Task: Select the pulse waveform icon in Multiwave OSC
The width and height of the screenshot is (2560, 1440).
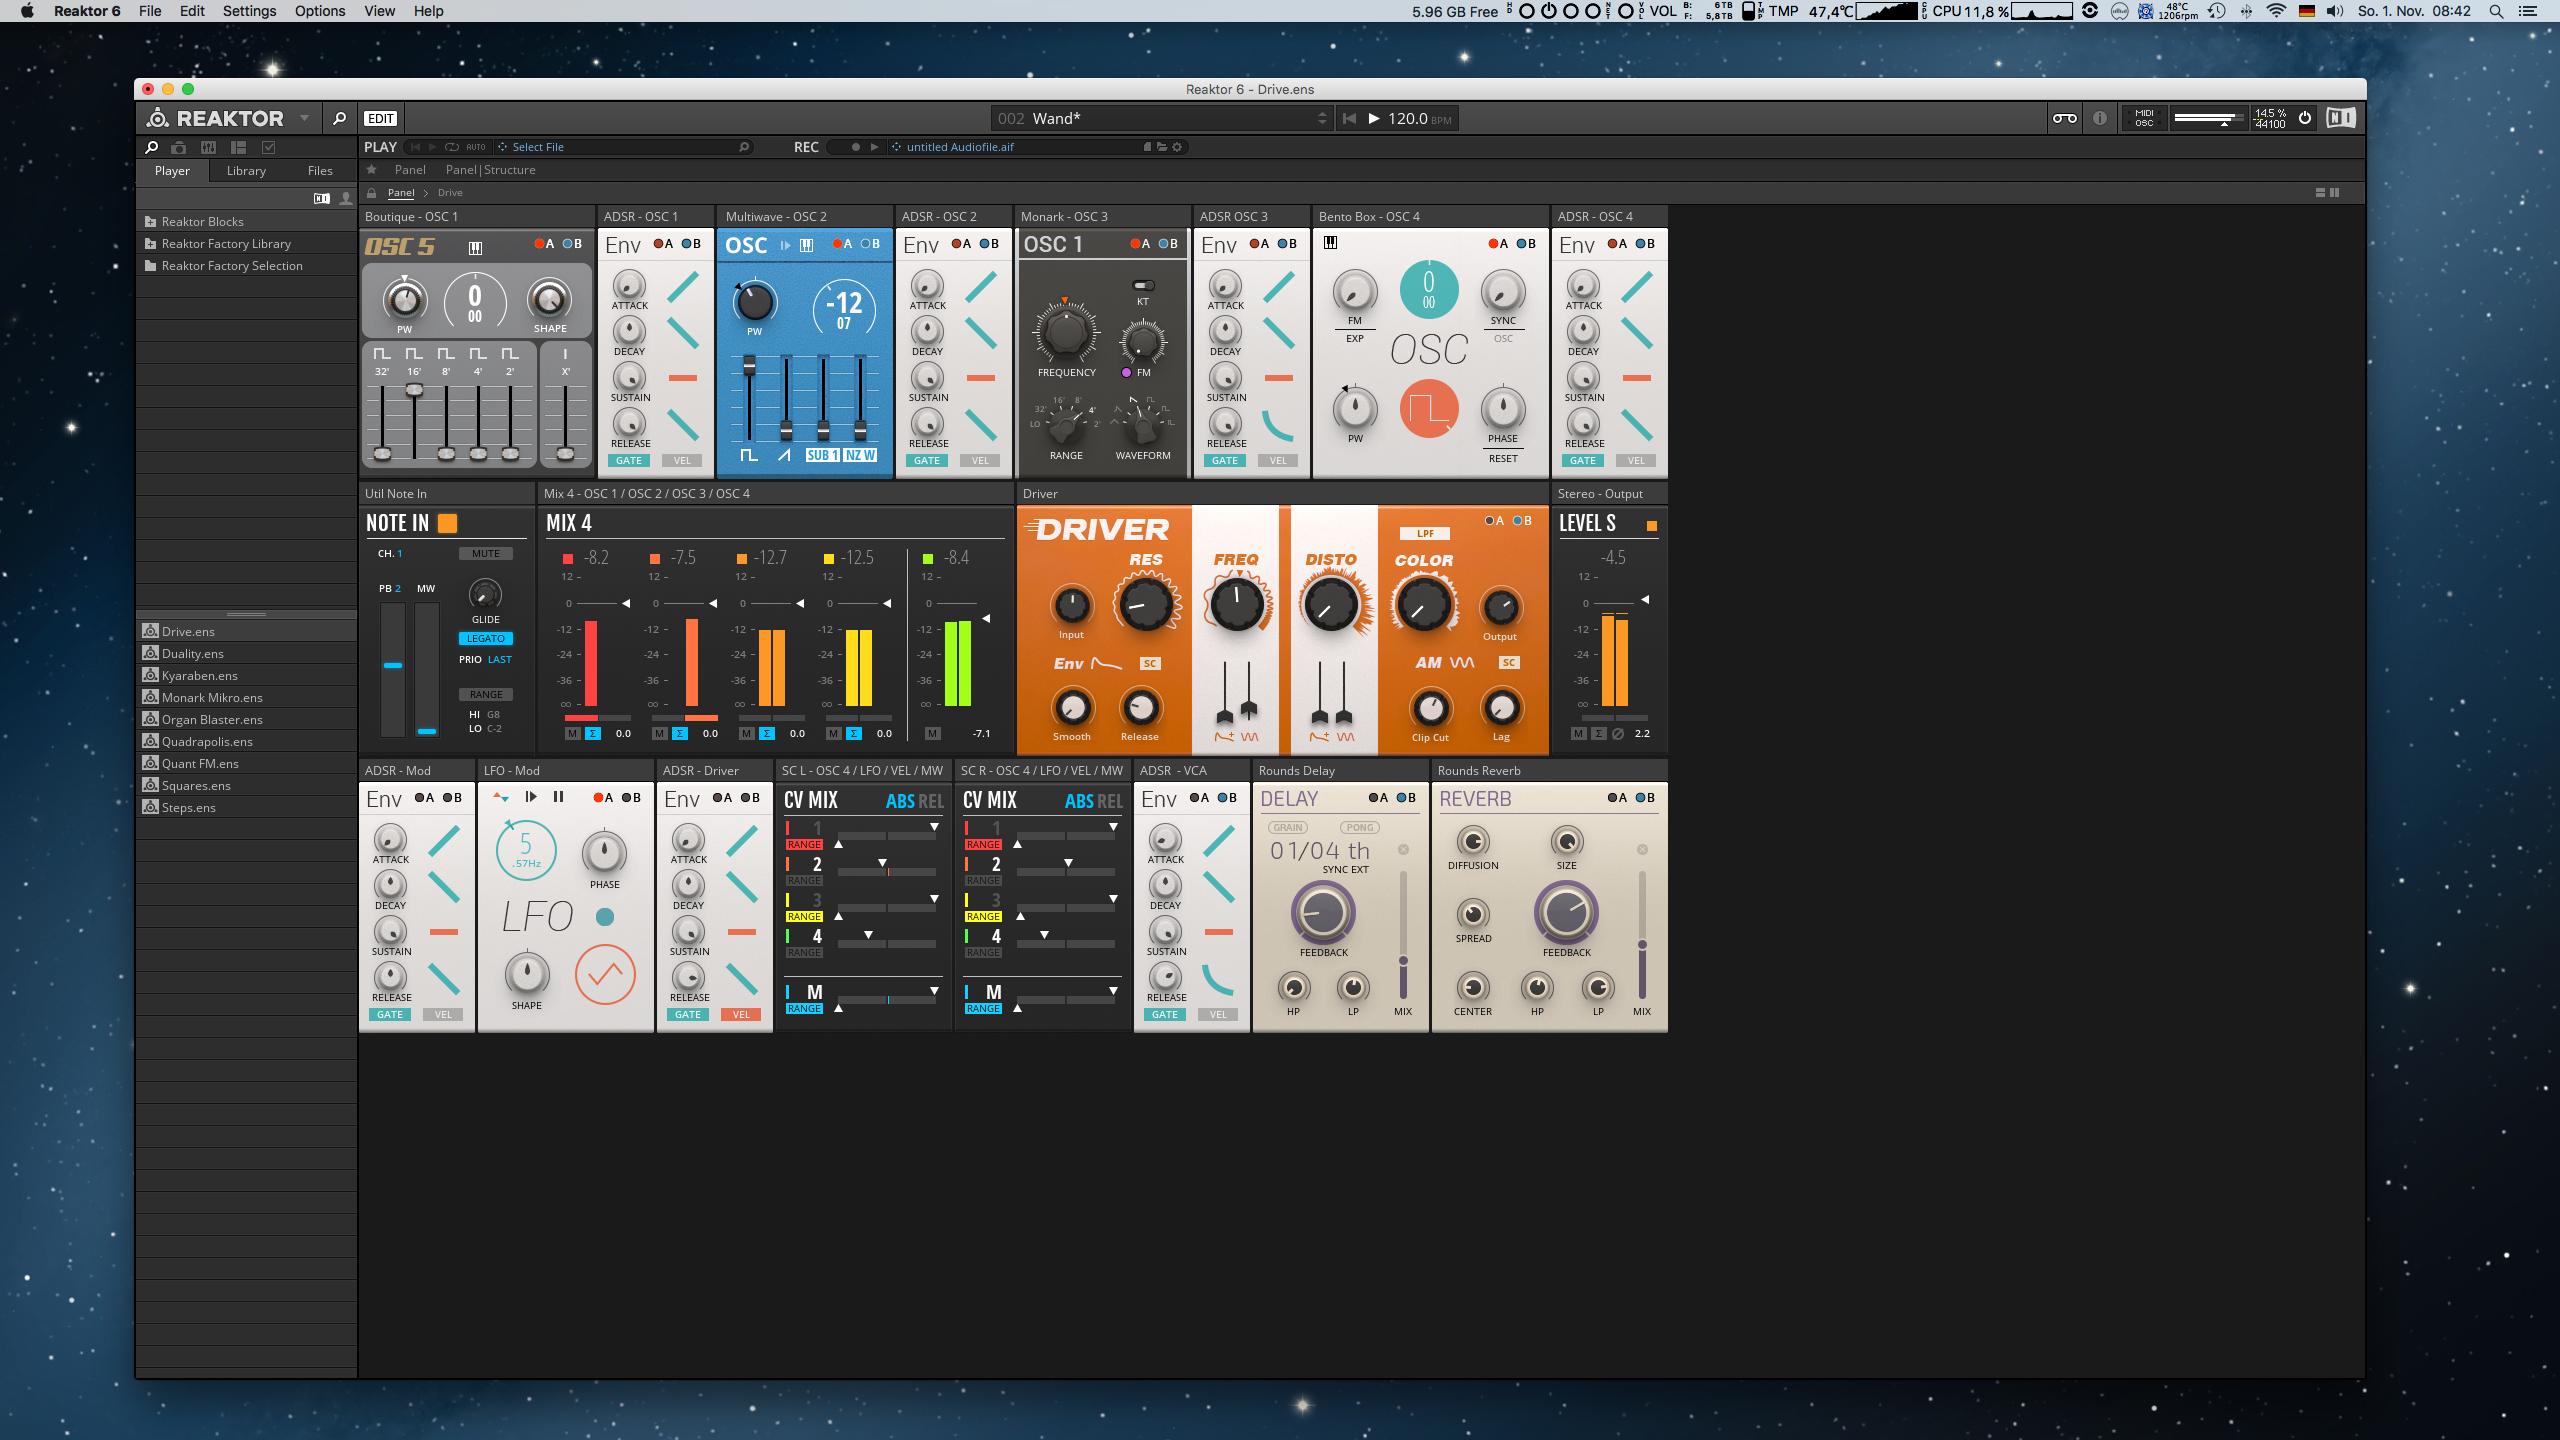Action: 749,455
